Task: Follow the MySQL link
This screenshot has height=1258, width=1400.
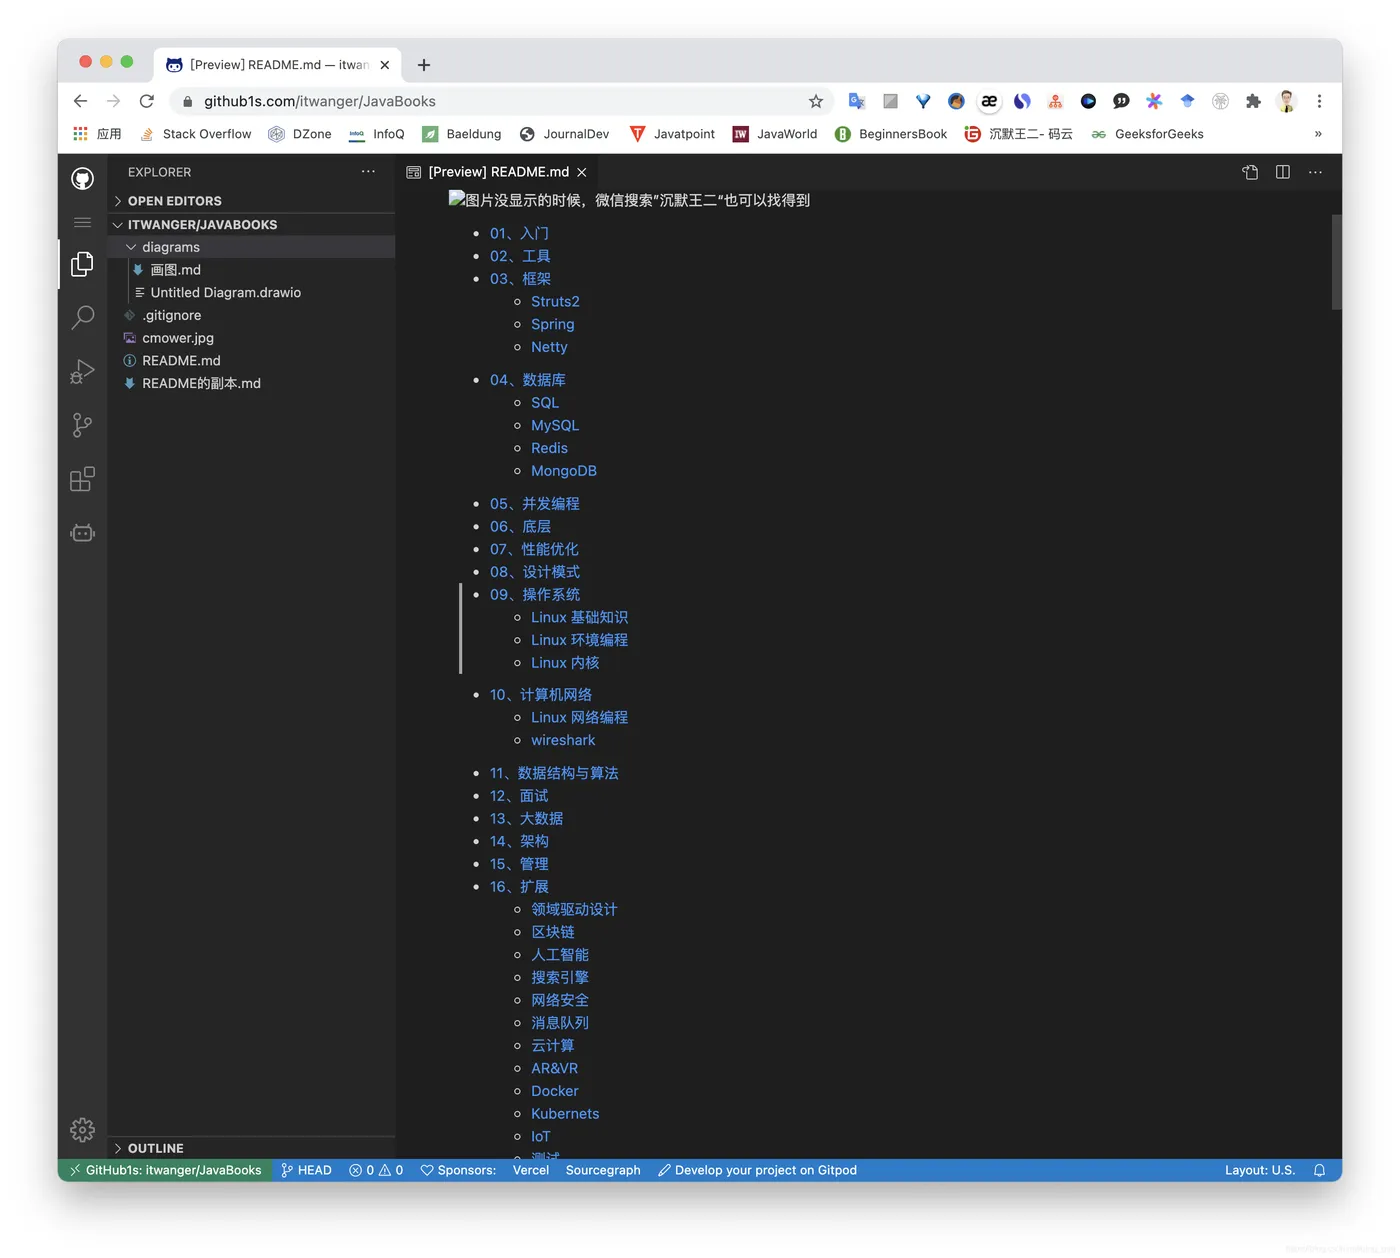Action: tap(555, 425)
